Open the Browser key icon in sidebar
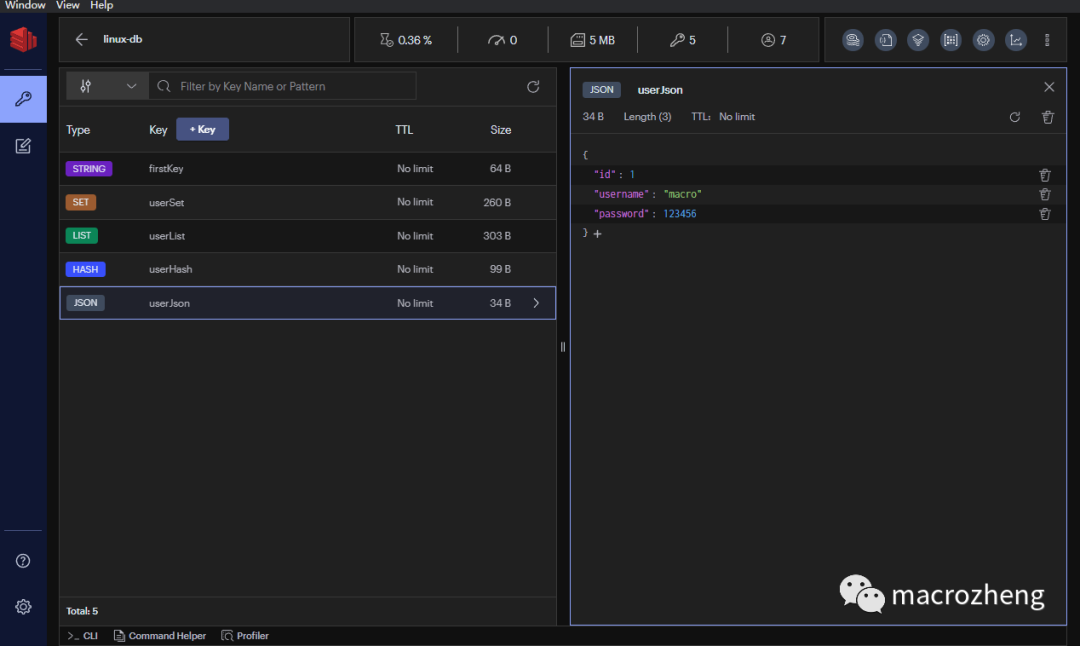 point(23,99)
